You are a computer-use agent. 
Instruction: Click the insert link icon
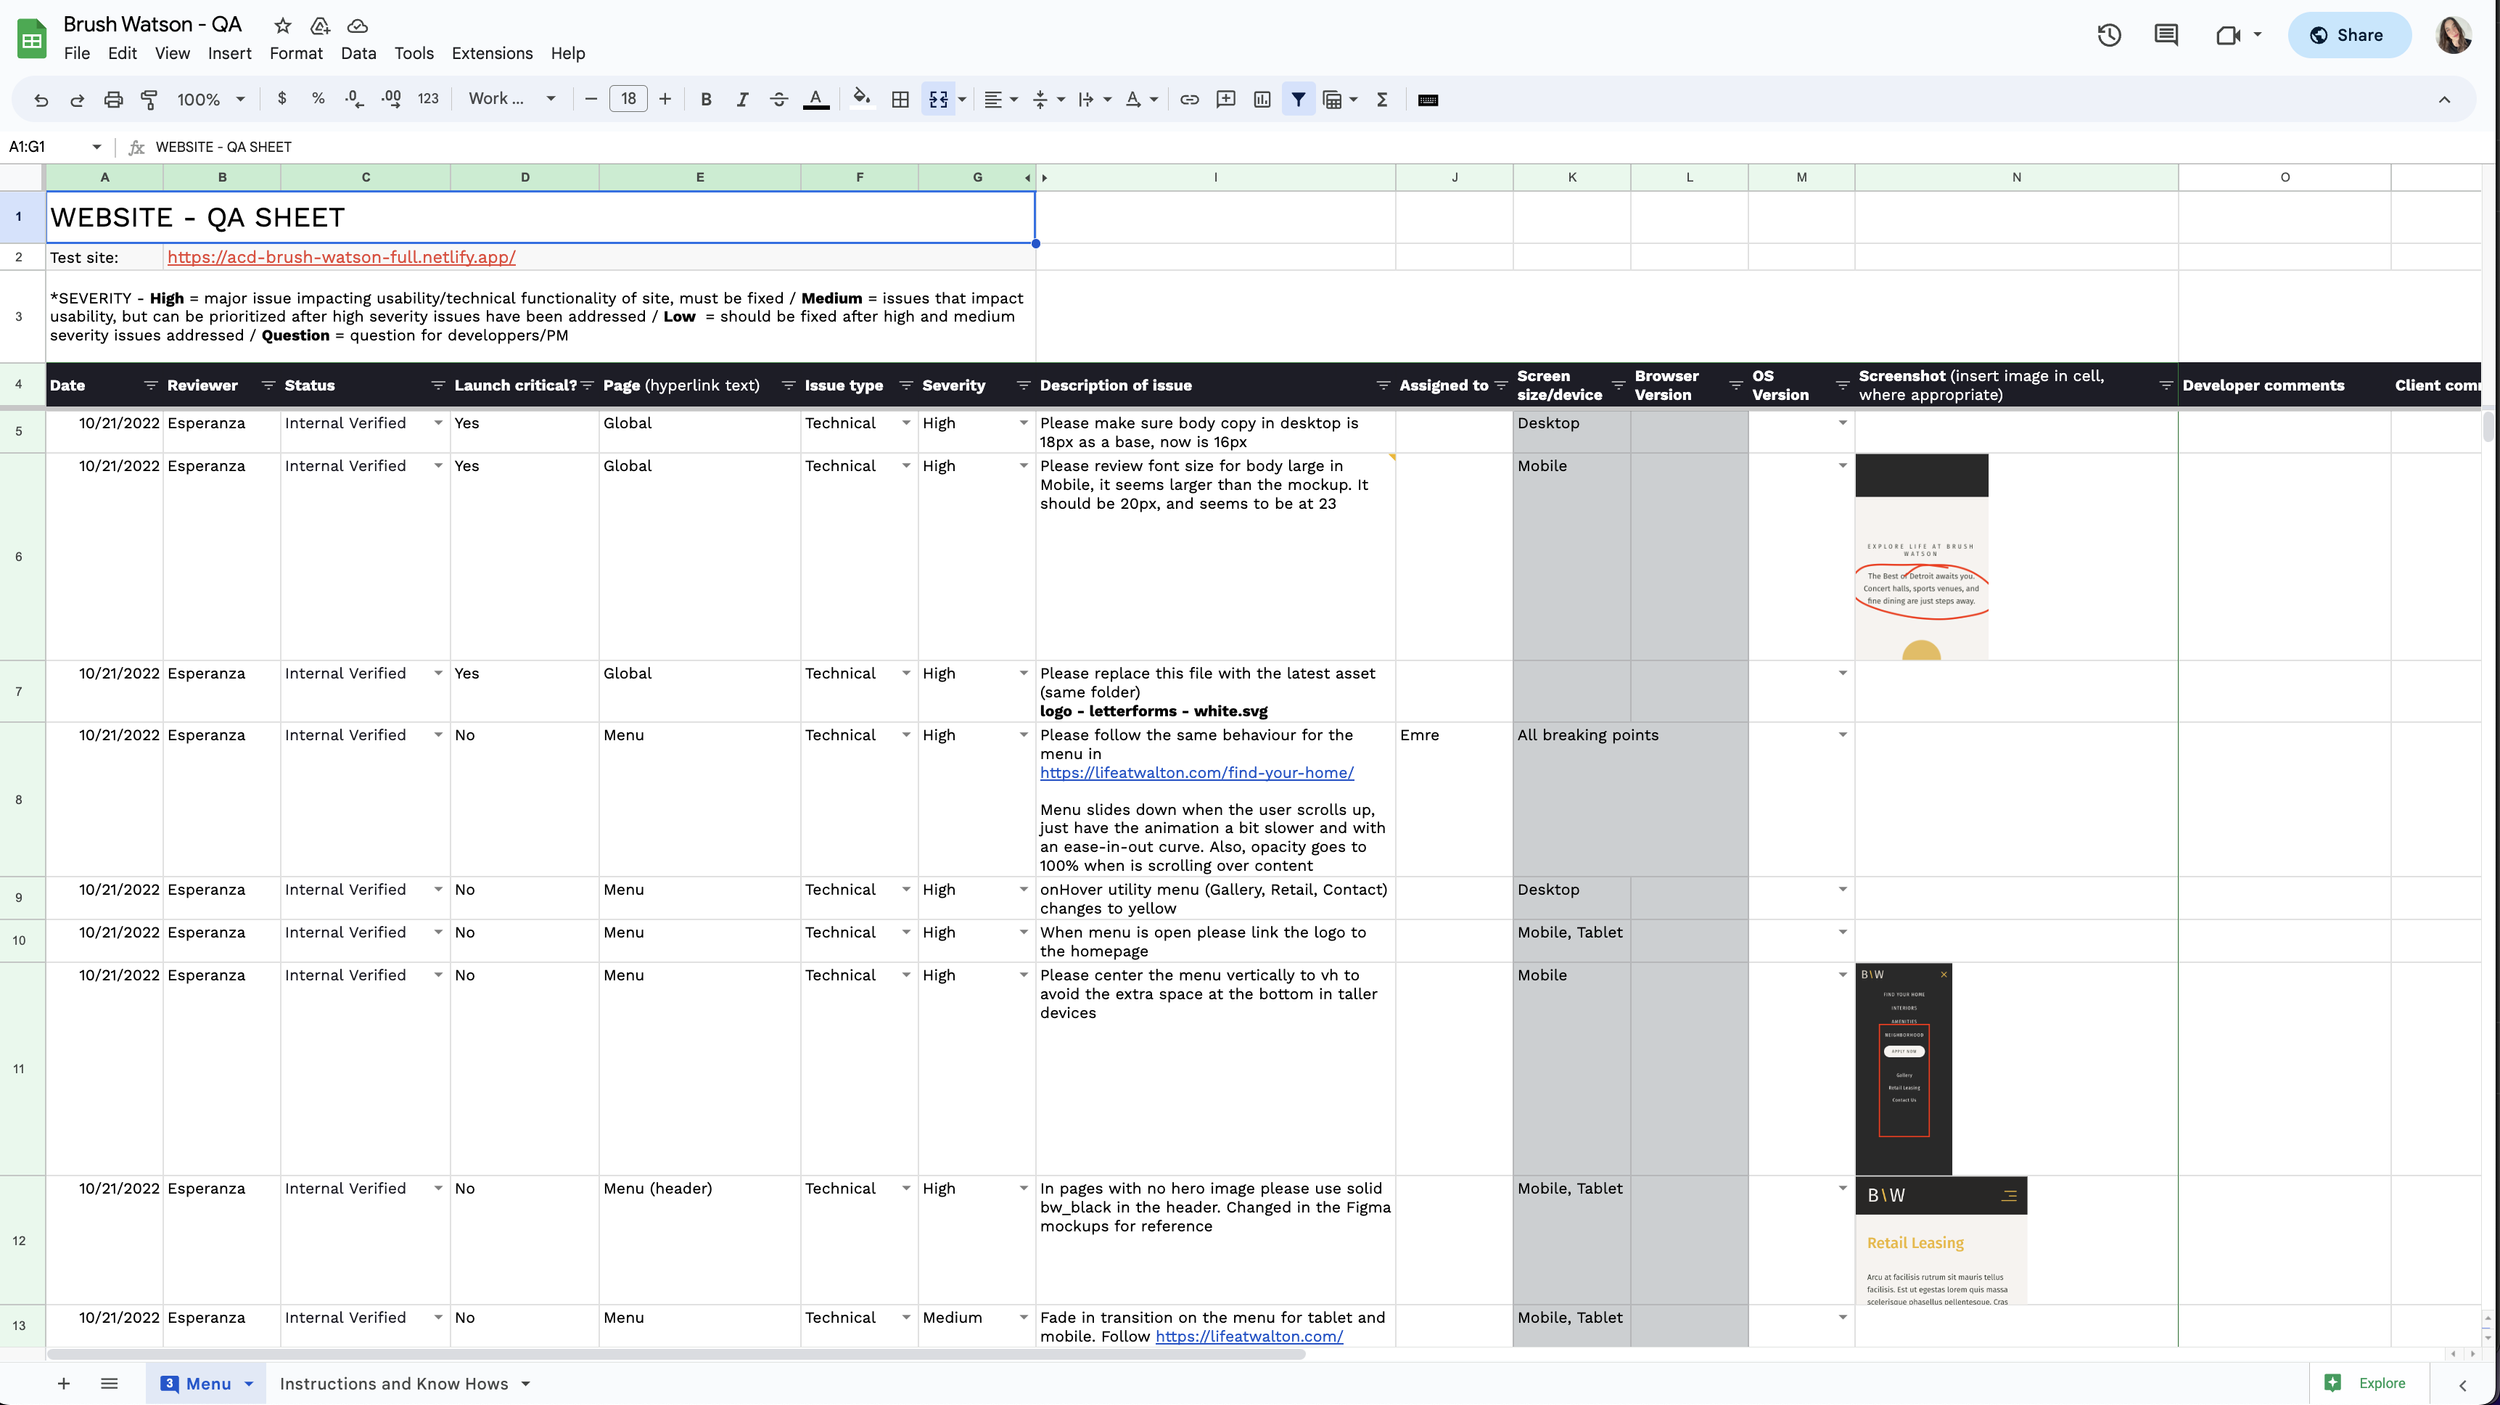pos(1189,99)
